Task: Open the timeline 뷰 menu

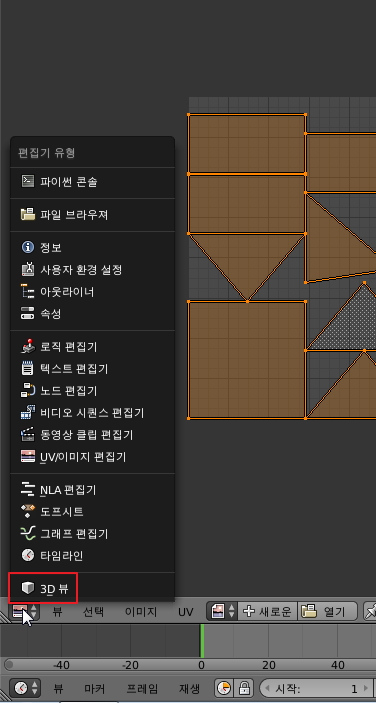Action: tap(58, 688)
